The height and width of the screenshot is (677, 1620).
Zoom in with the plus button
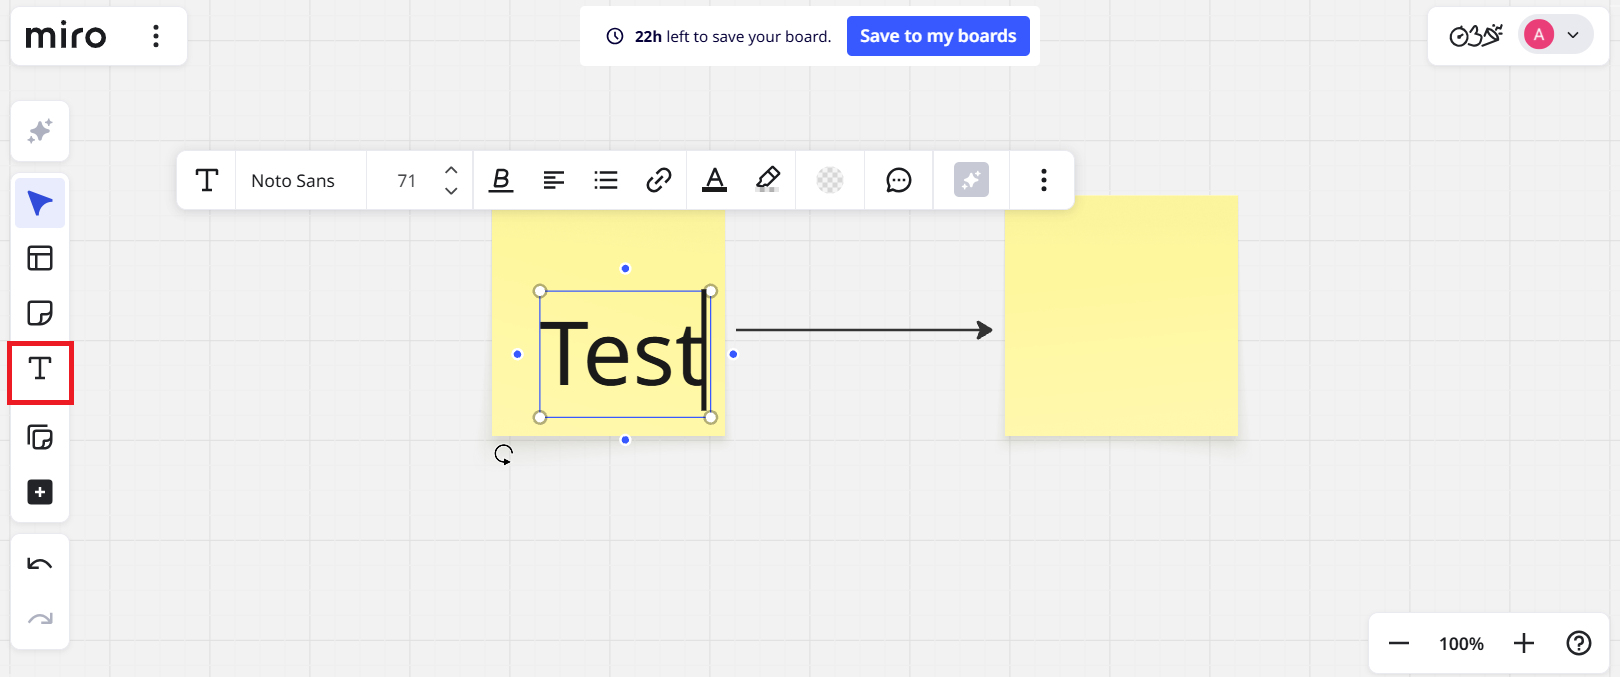[x=1524, y=643]
